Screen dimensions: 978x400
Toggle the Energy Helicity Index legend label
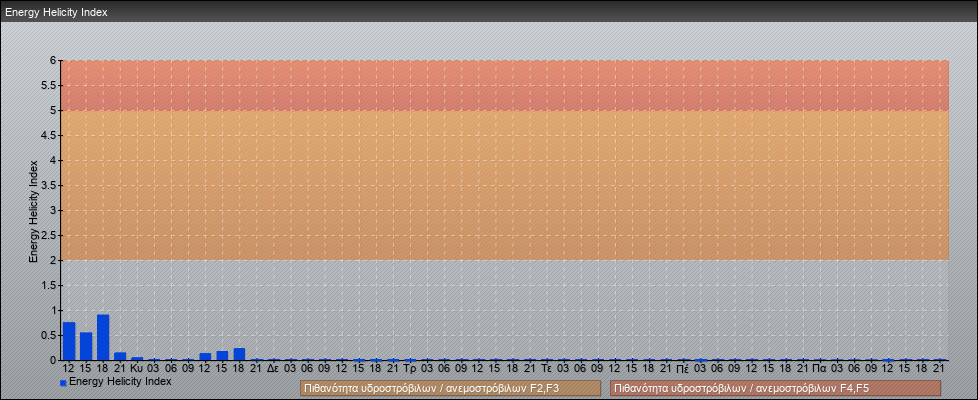(x=120, y=381)
